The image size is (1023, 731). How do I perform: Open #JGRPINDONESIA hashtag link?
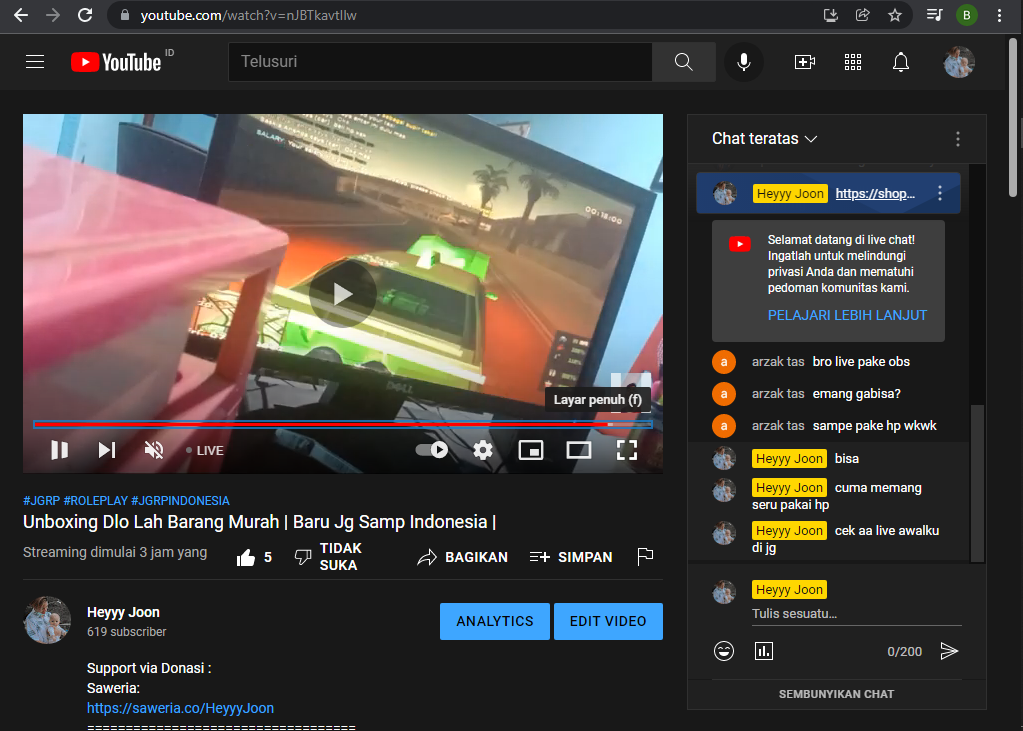click(x=180, y=501)
